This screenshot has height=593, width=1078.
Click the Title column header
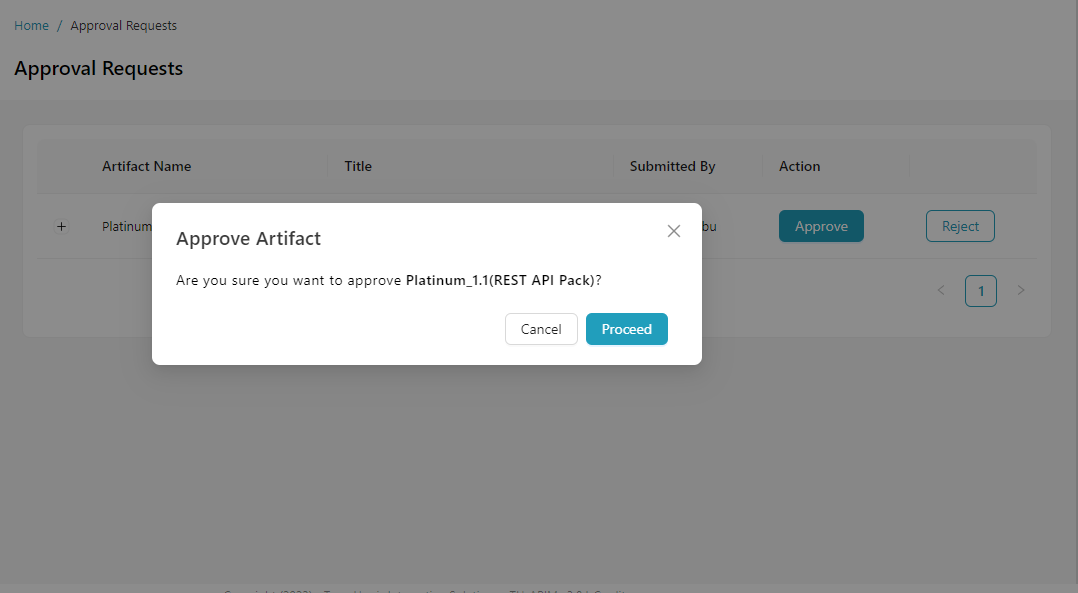click(x=358, y=166)
